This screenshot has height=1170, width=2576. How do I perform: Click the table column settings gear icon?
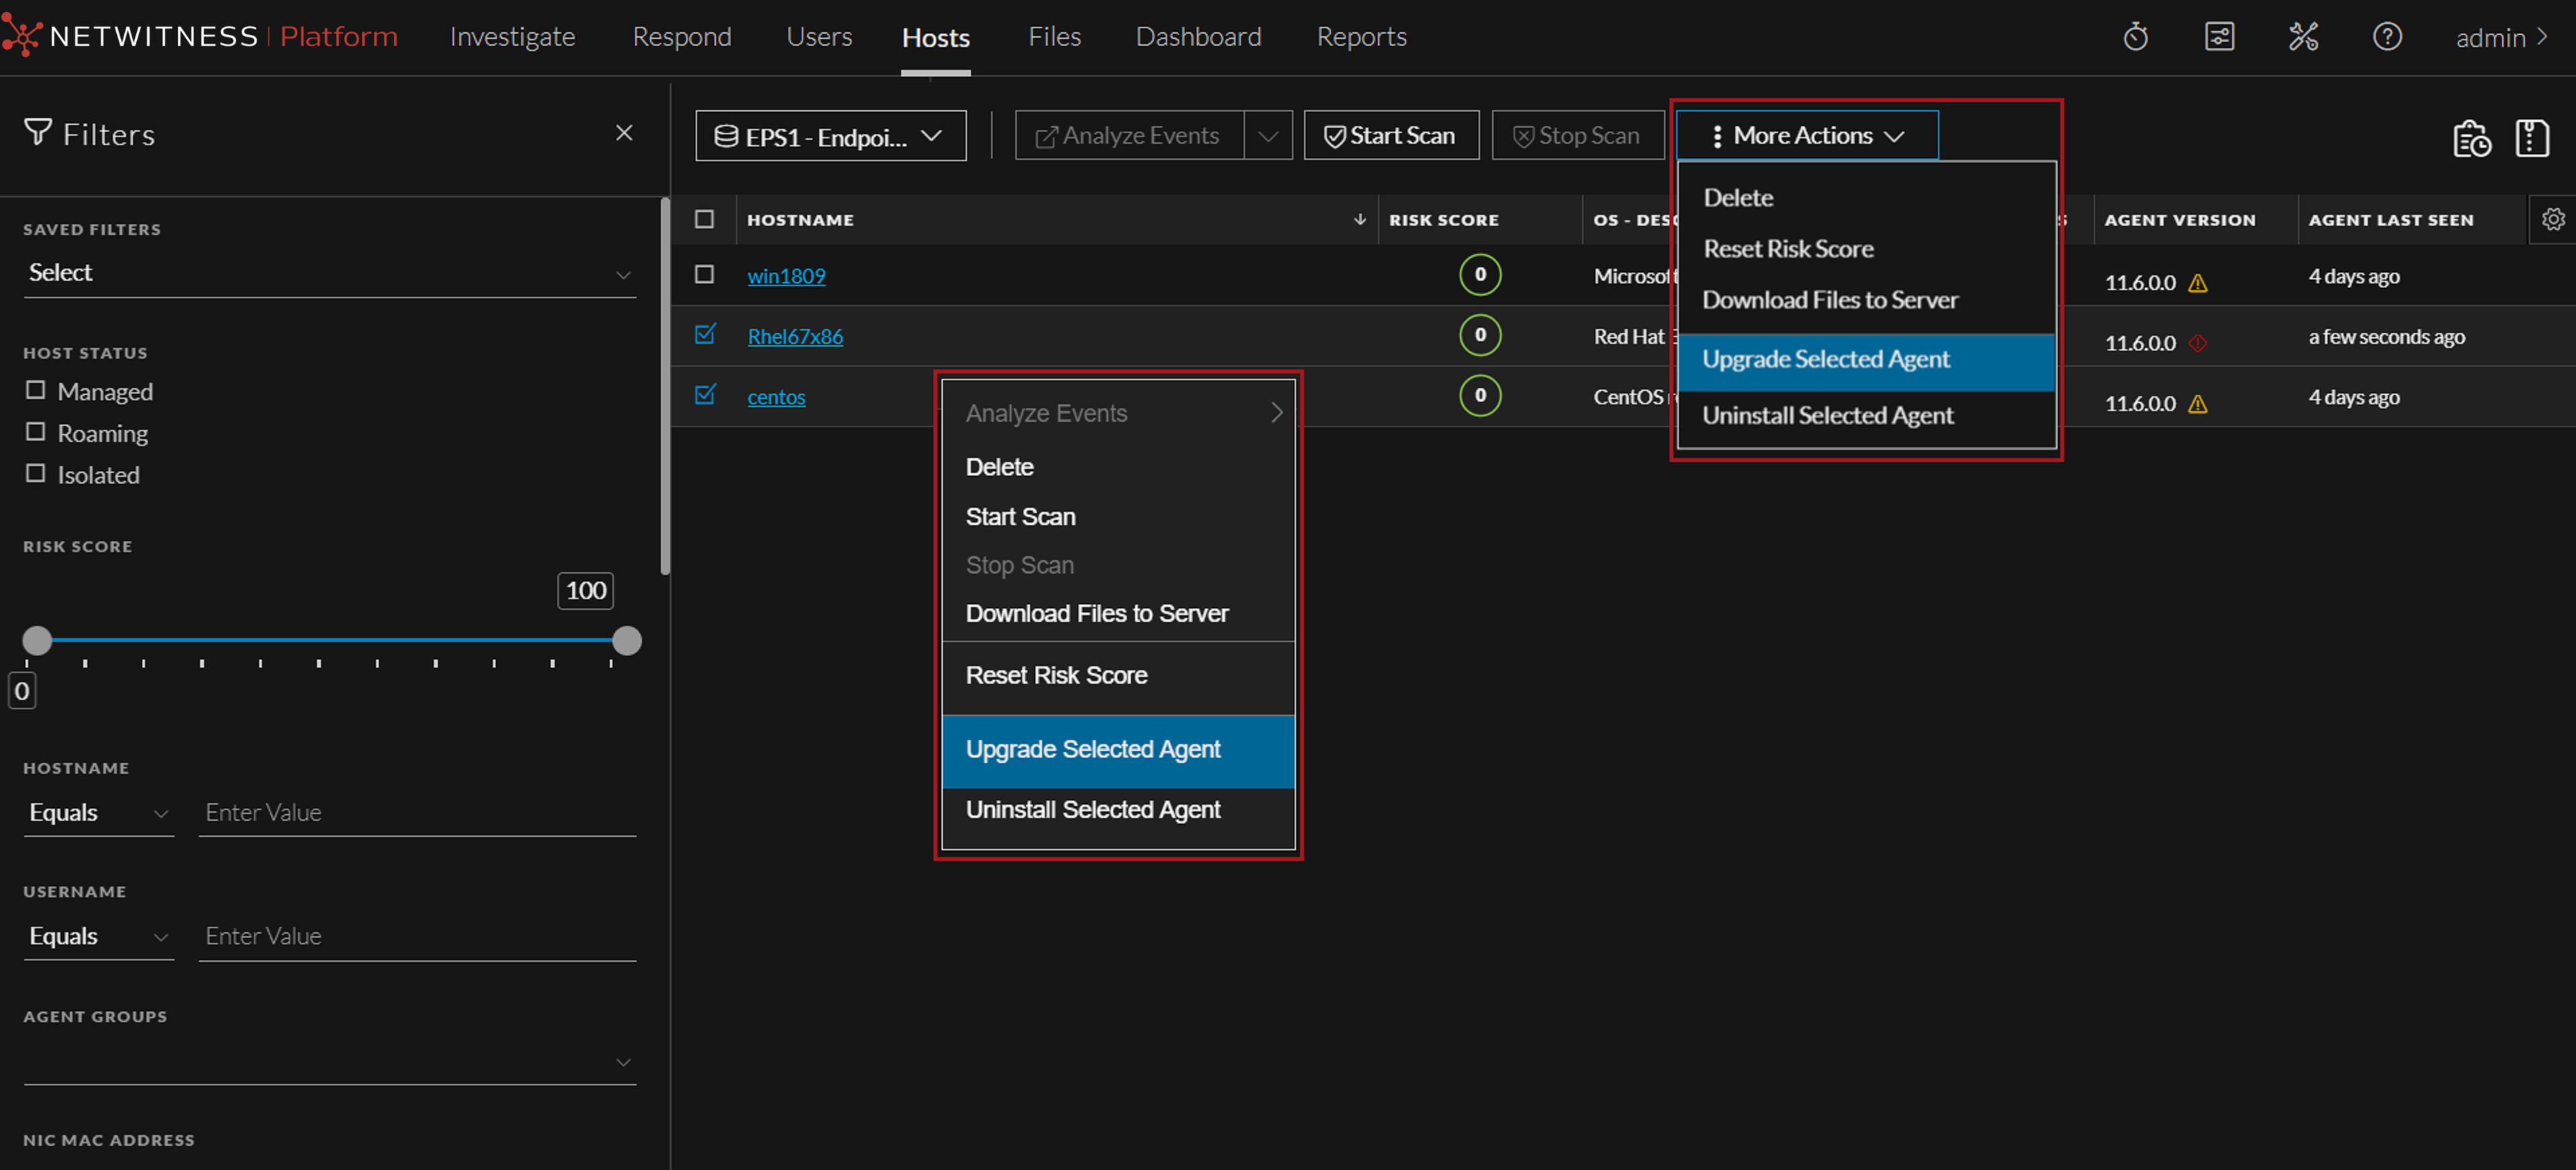click(2553, 219)
